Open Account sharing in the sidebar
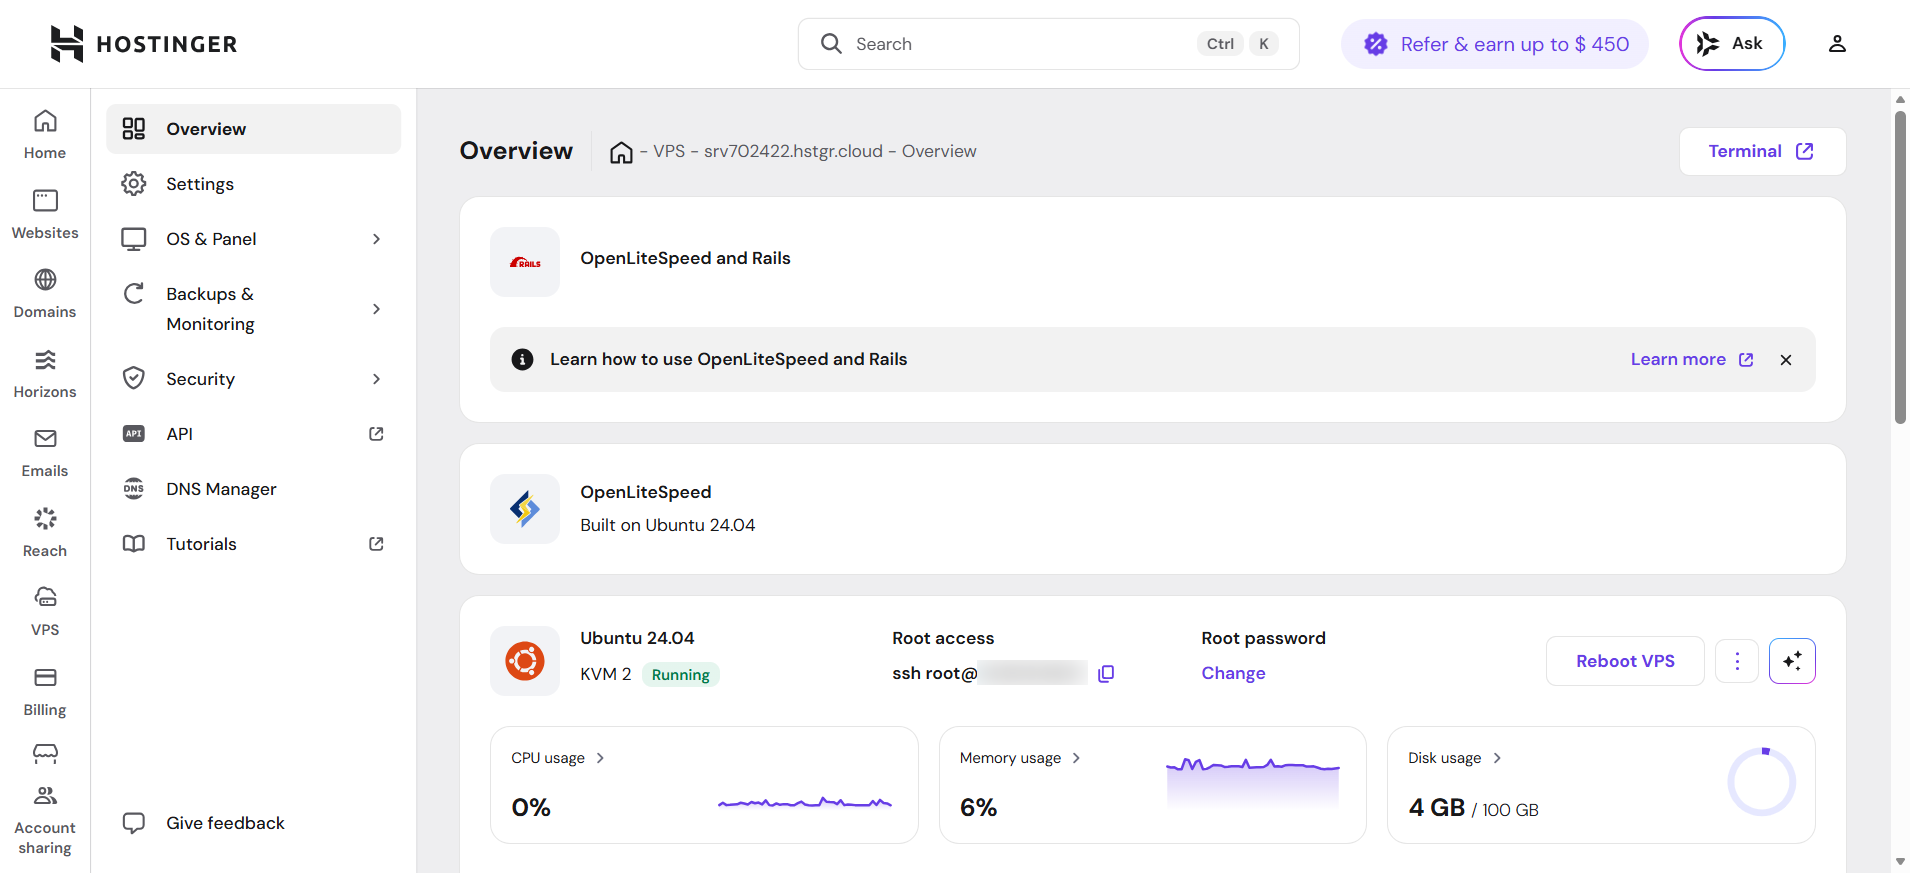This screenshot has height=873, width=1910. tap(45, 820)
